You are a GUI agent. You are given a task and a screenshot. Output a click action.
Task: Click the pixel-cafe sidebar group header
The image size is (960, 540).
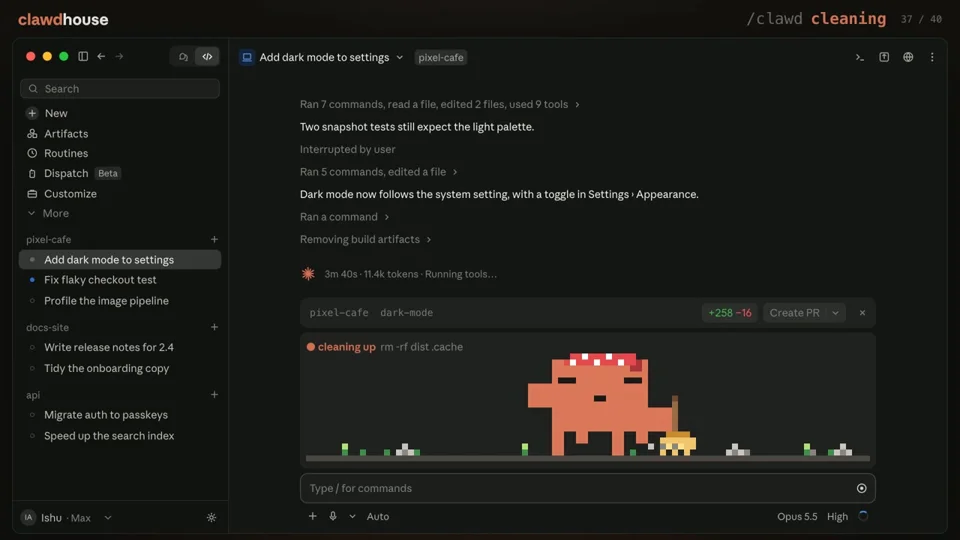(48, 239)
